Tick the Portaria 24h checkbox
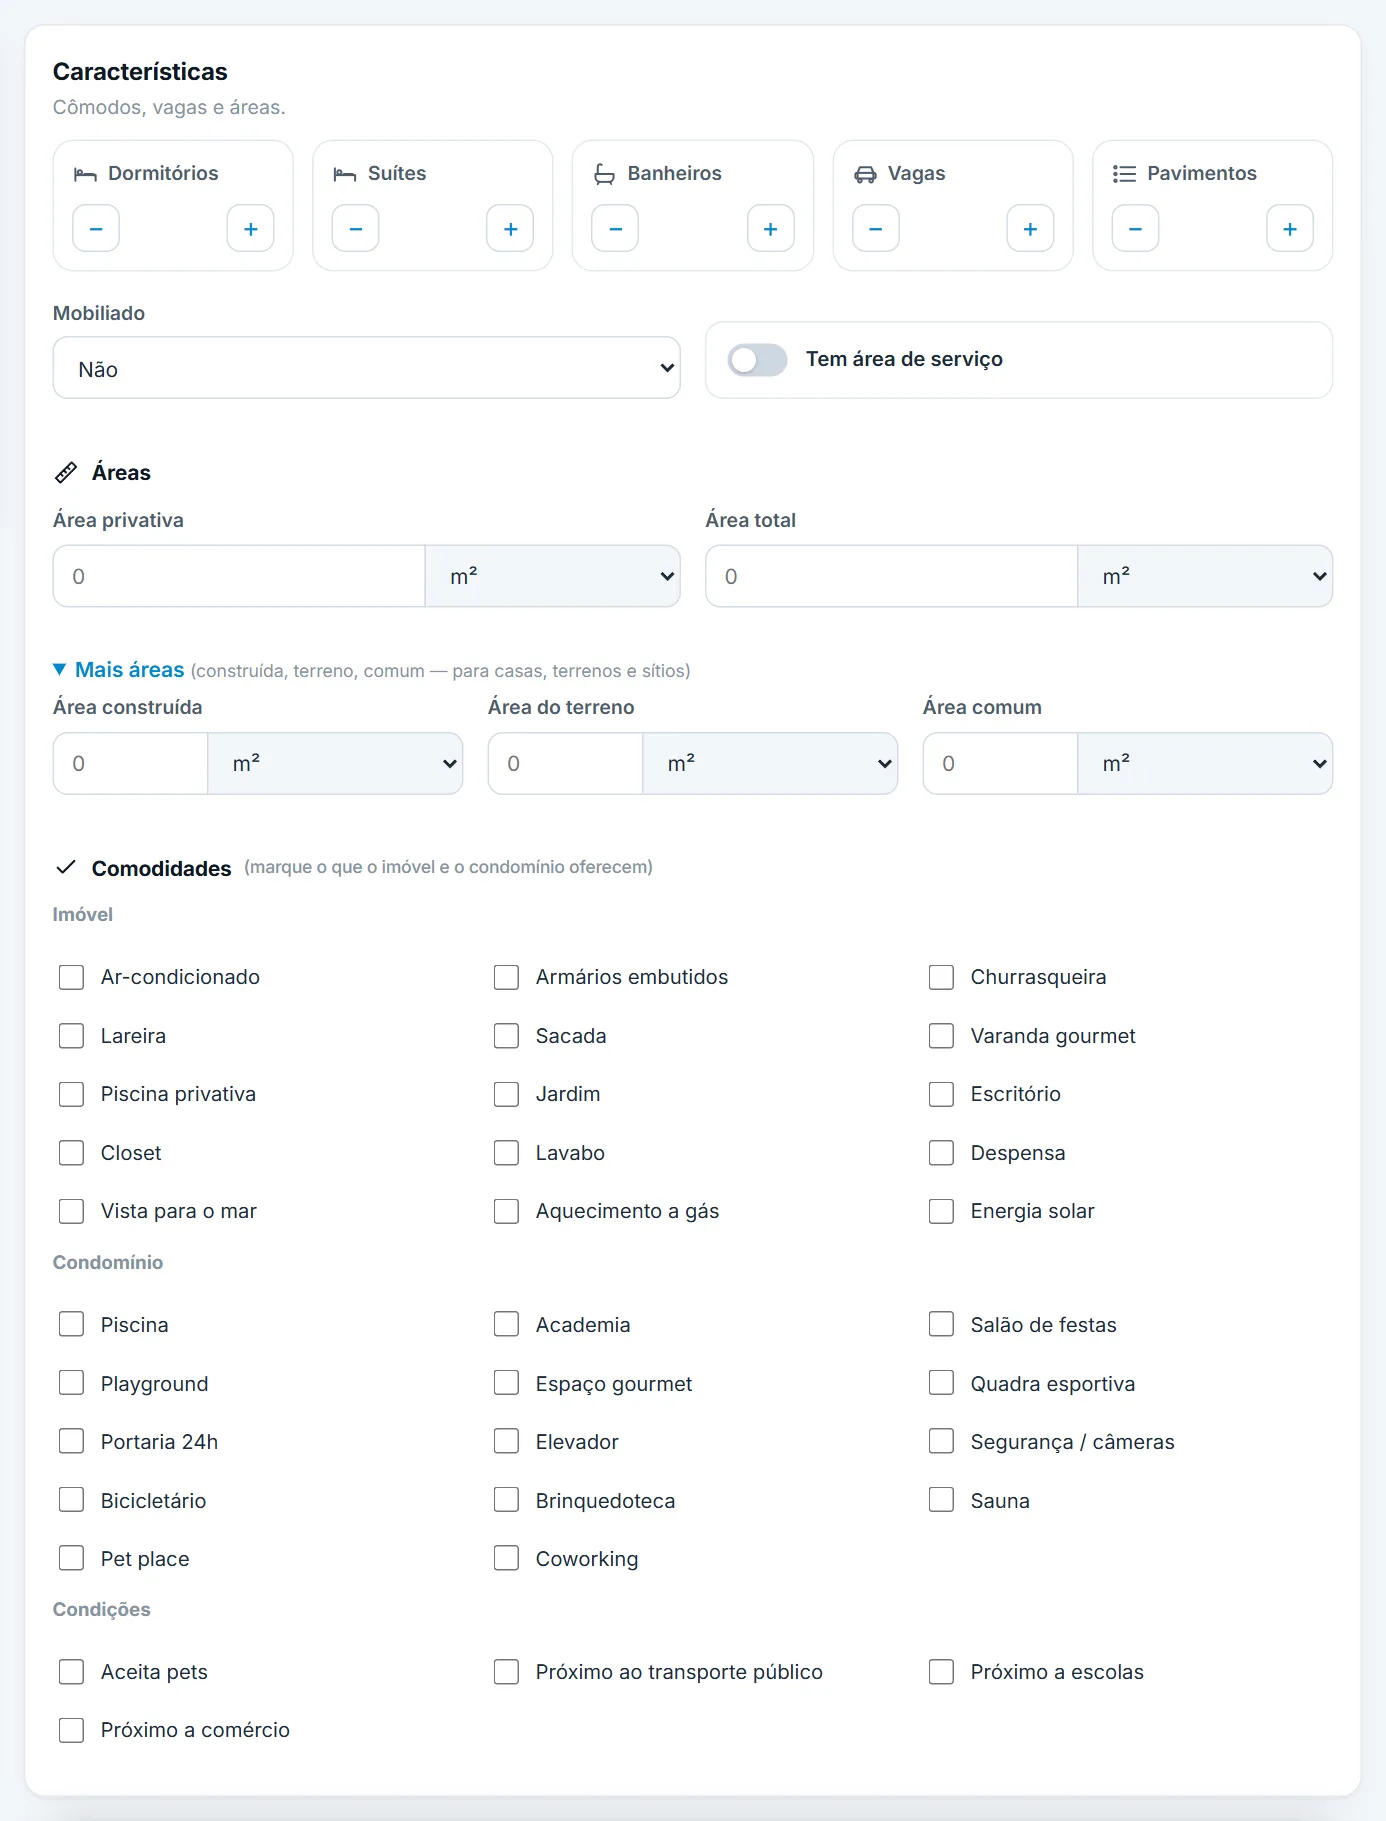This screenshot has height=1821, width=1386. [x=71, y=1441]
